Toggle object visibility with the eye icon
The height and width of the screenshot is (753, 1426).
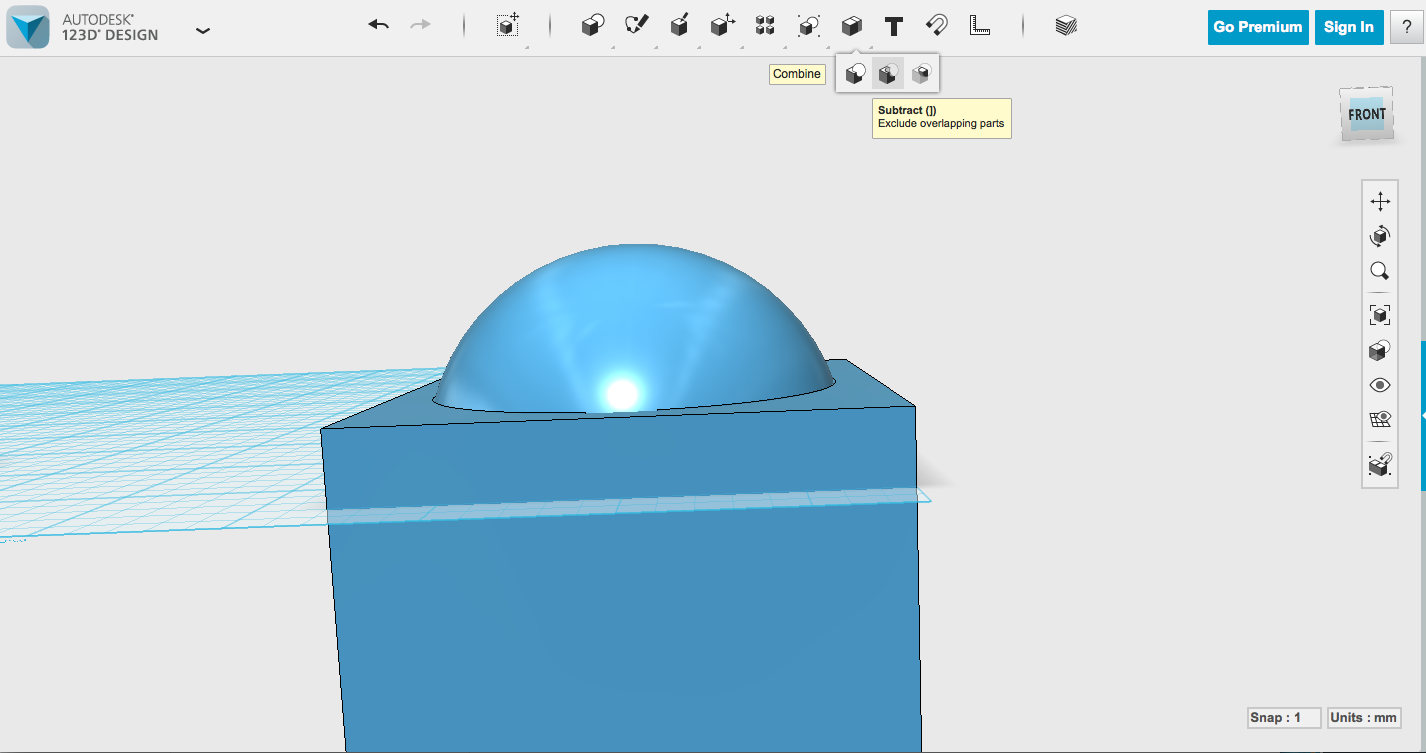pyautogui.click(x=1380, y=384)
